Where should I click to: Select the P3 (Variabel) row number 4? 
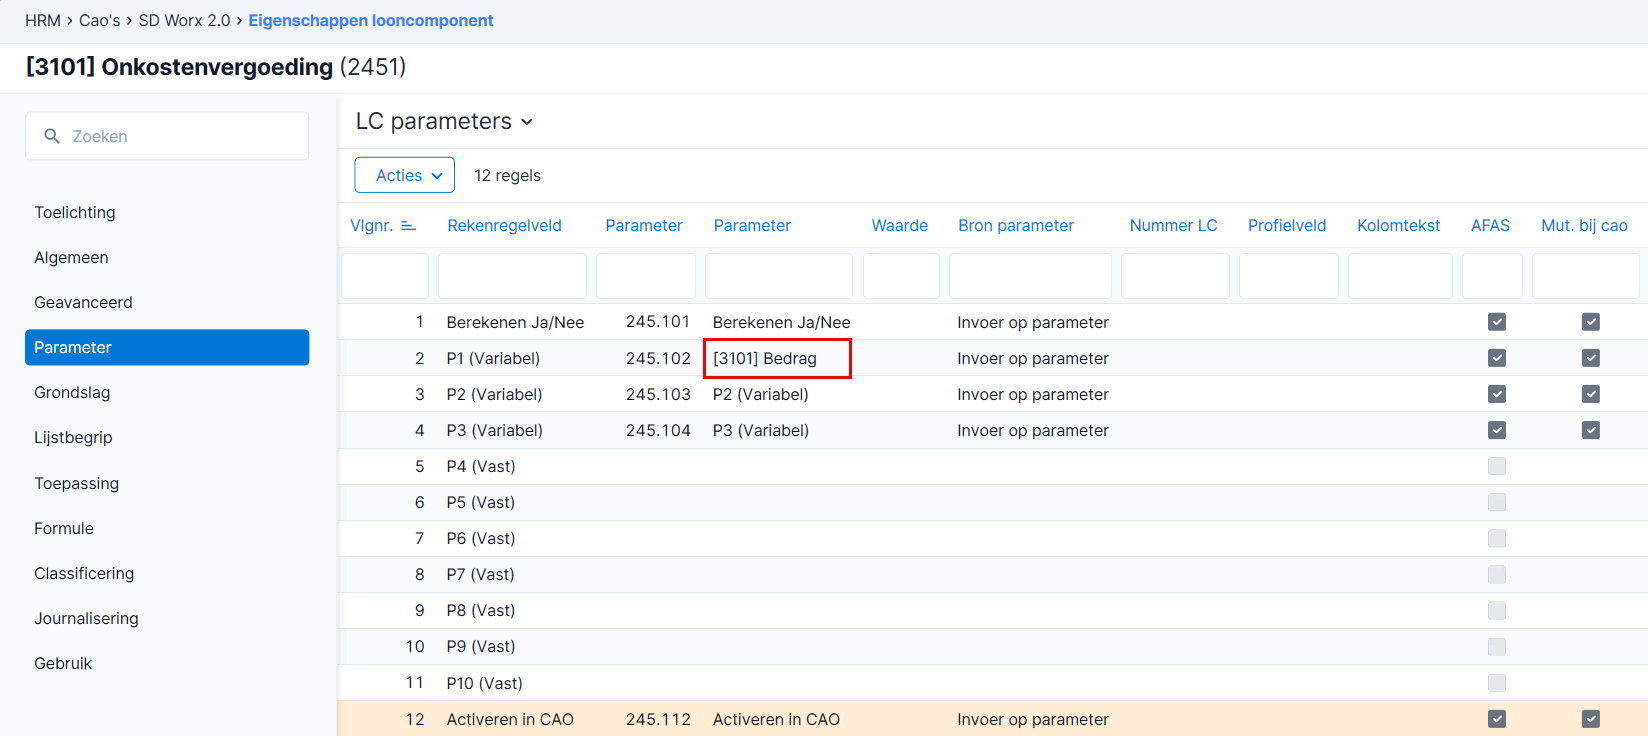(420, 430)
